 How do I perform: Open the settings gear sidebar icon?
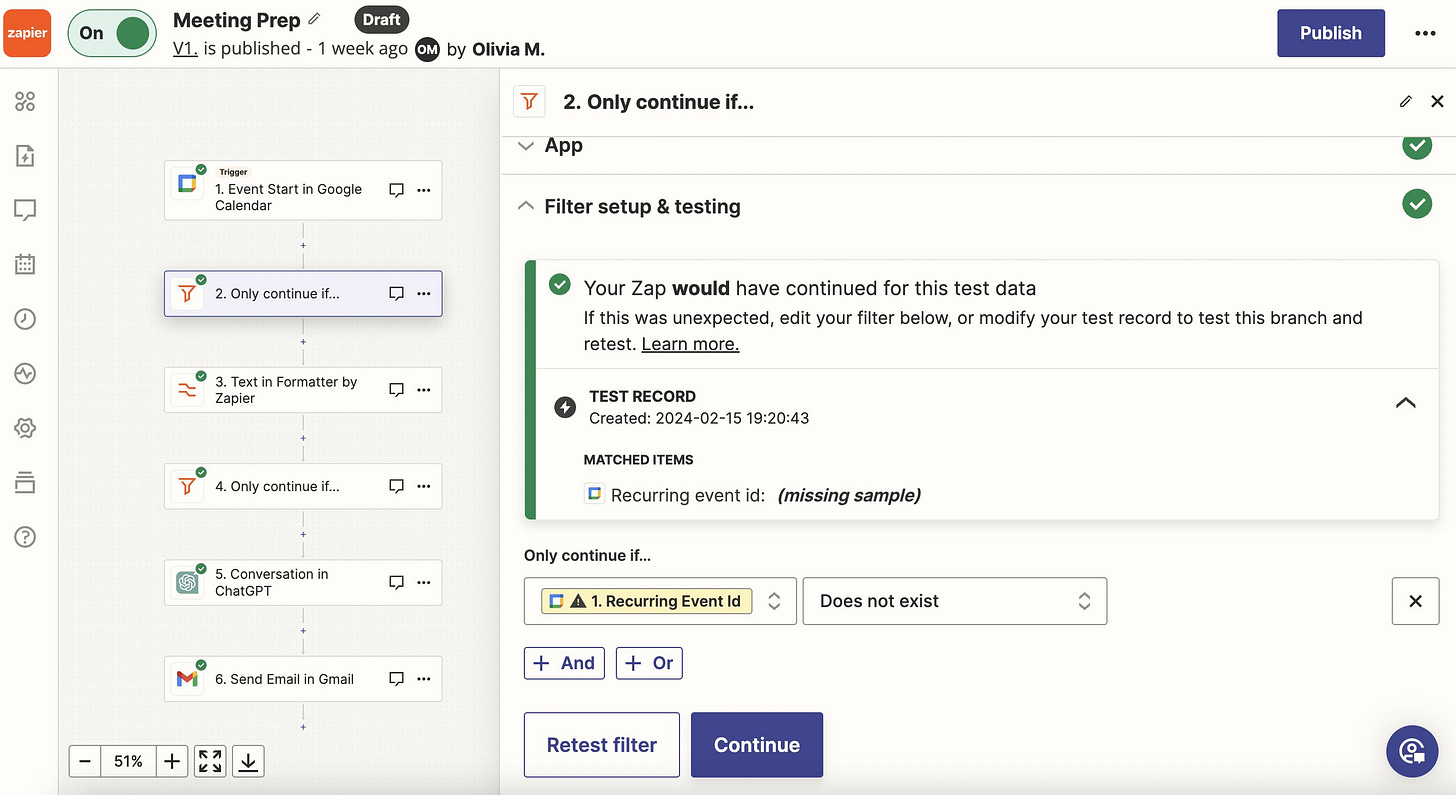pos(25,428)
